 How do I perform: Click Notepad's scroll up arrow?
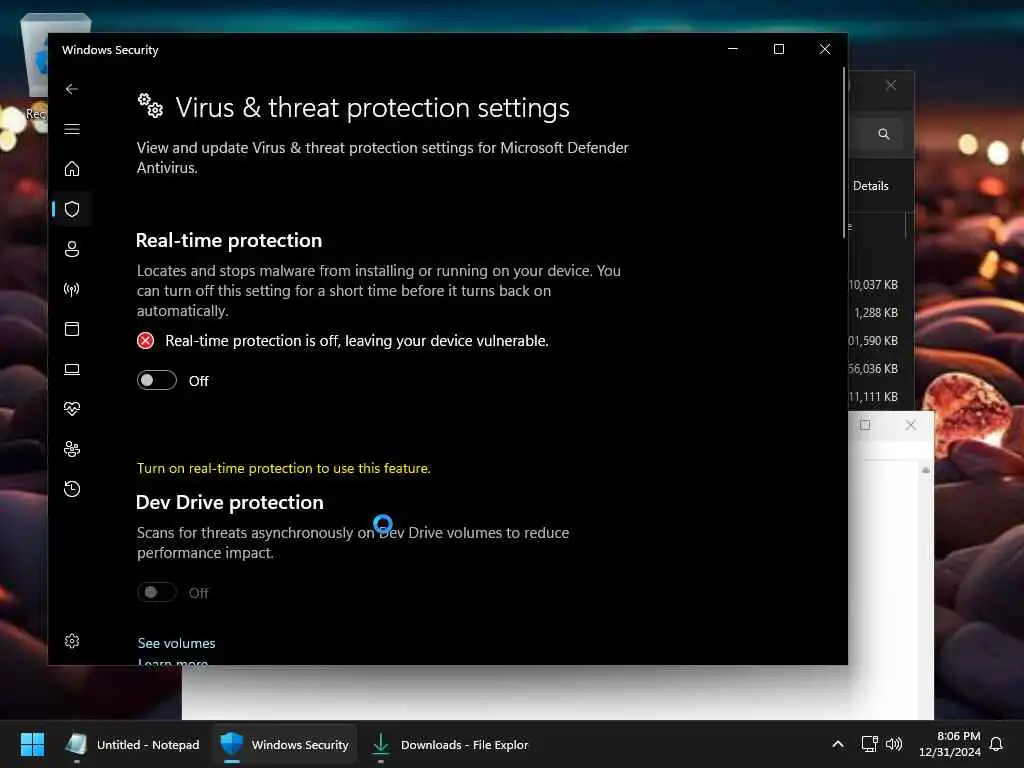click(925, 470)
